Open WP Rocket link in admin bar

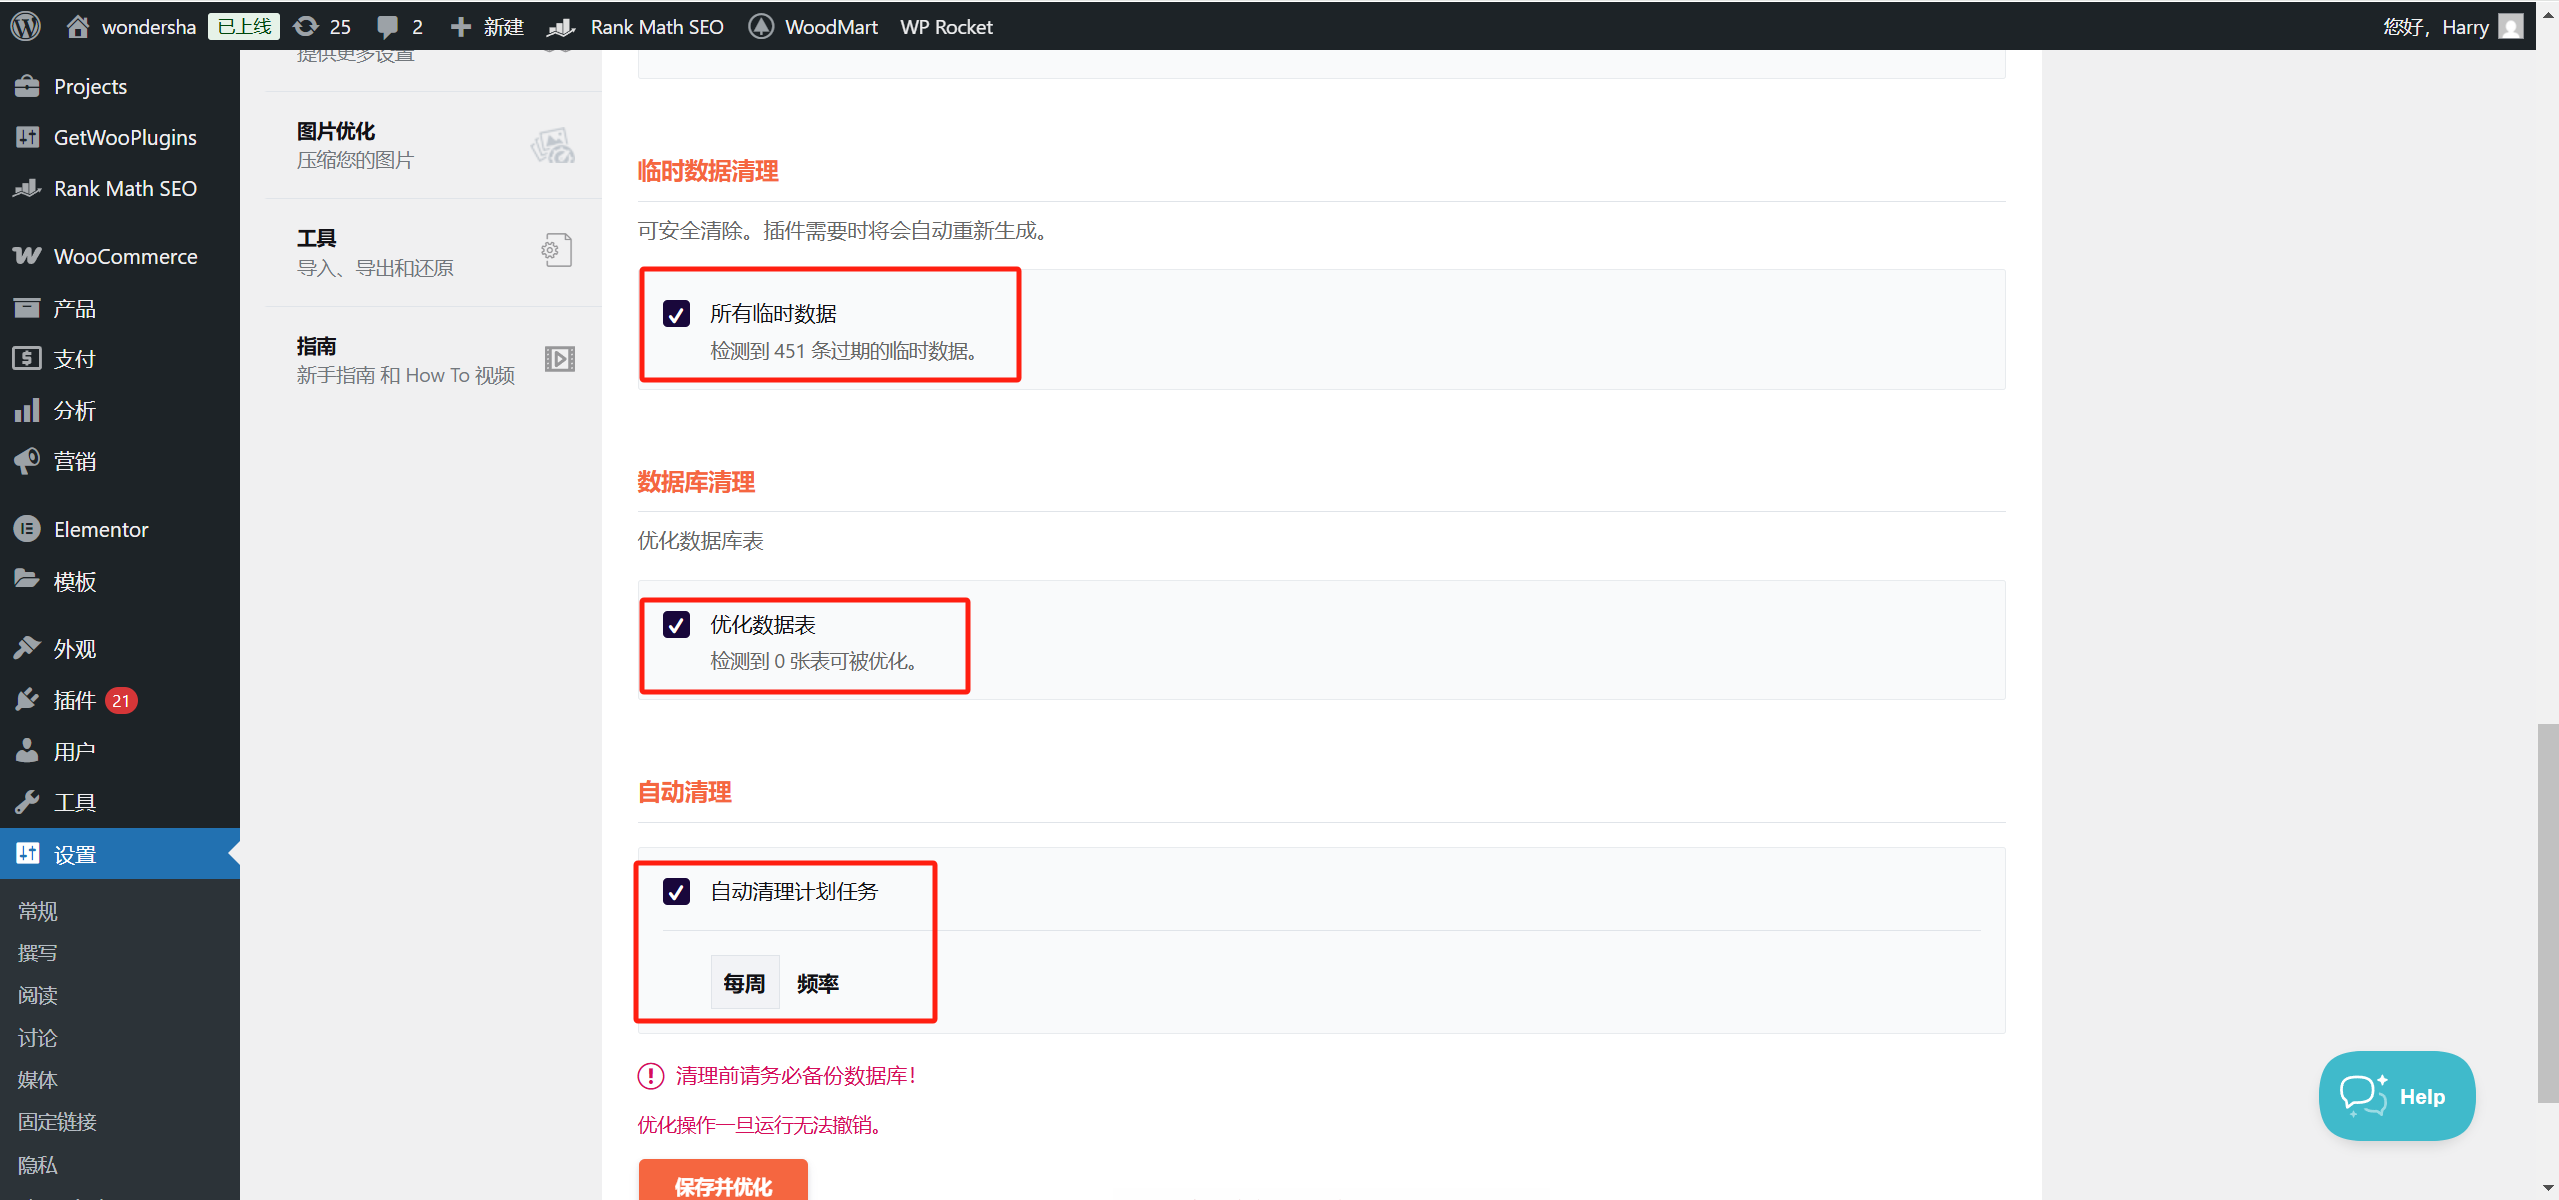tap(945, 27)
